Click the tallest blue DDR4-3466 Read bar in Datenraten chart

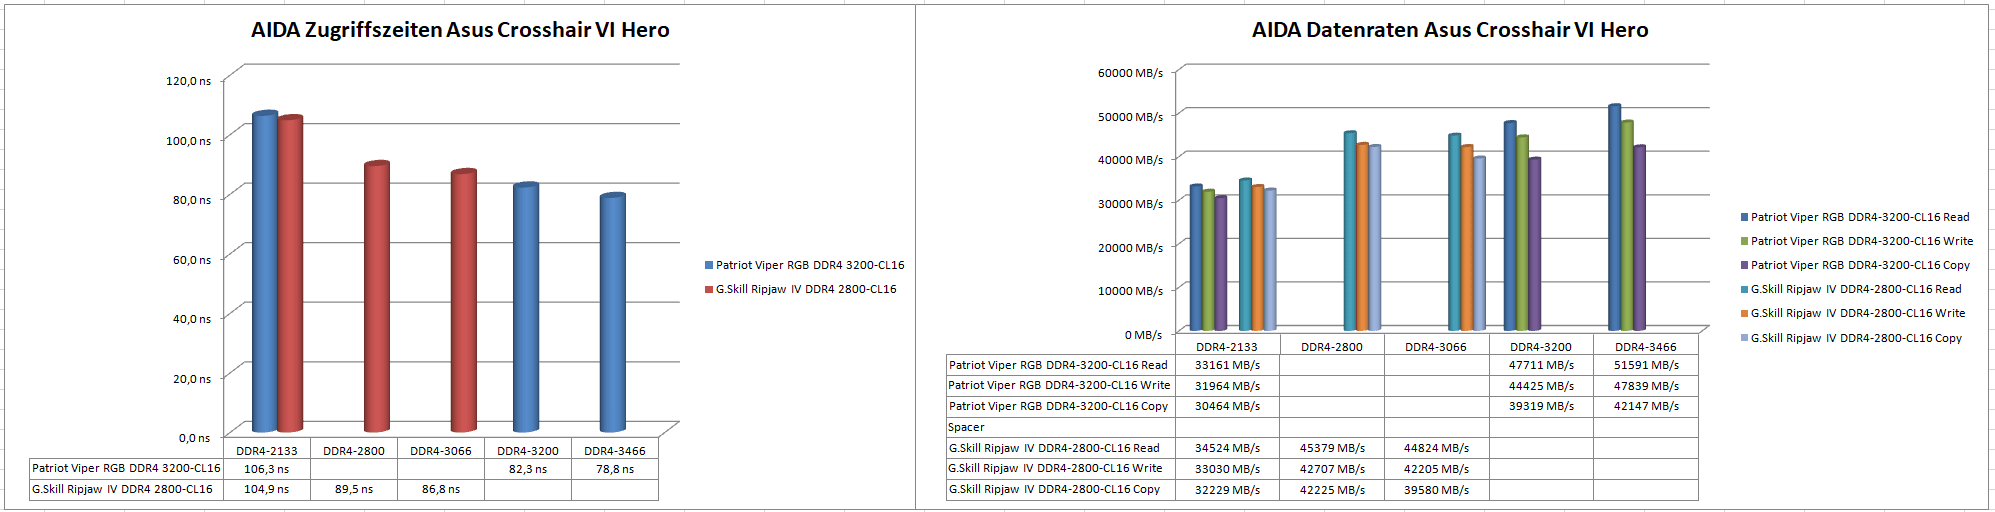[x=1614, y=217]
